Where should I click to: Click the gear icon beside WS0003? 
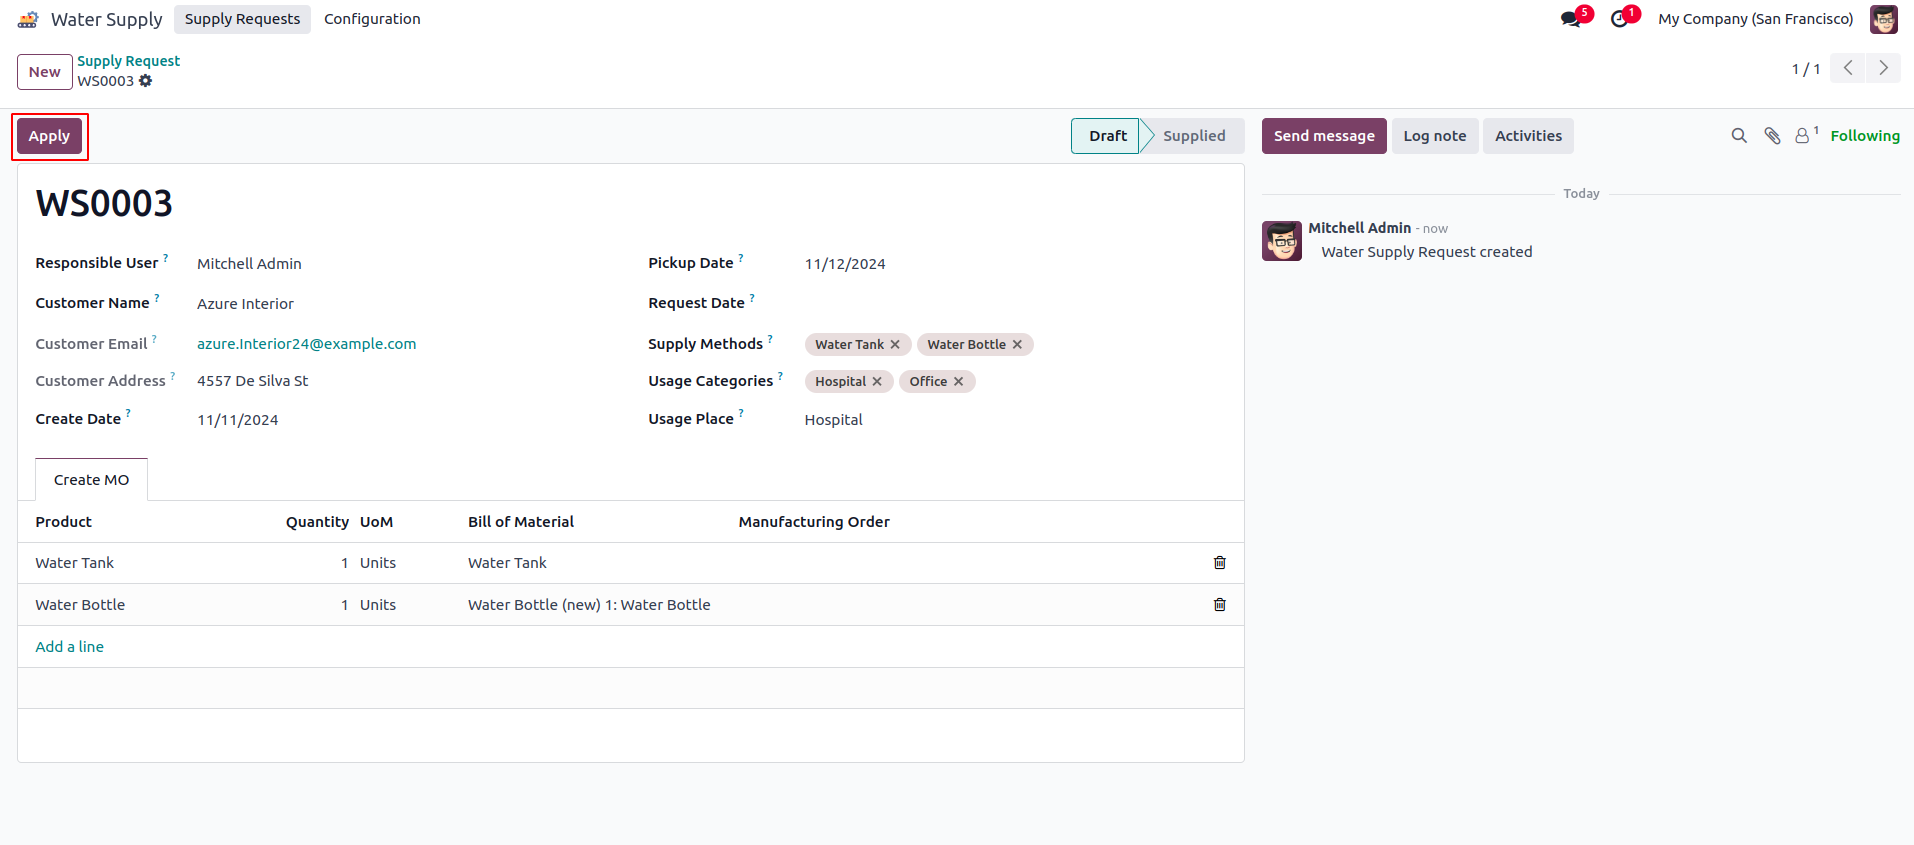(146, 81)
